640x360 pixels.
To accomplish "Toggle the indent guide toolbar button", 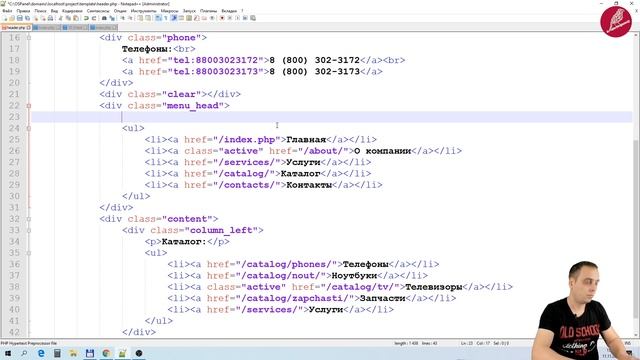I will [x=174, y=18].
